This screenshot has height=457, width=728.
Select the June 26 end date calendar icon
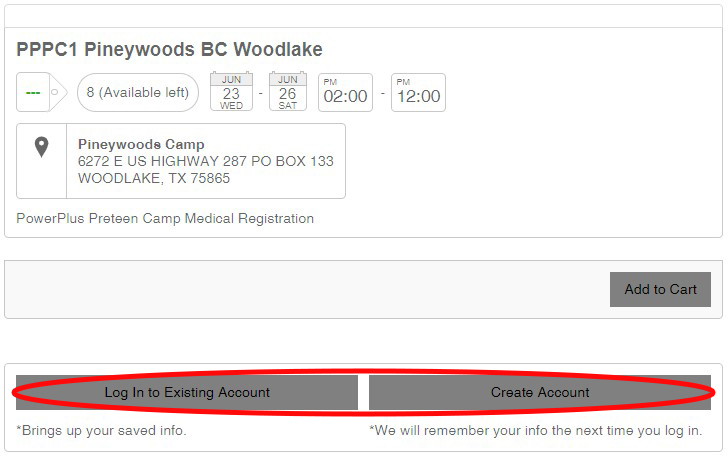click(288, 91)
